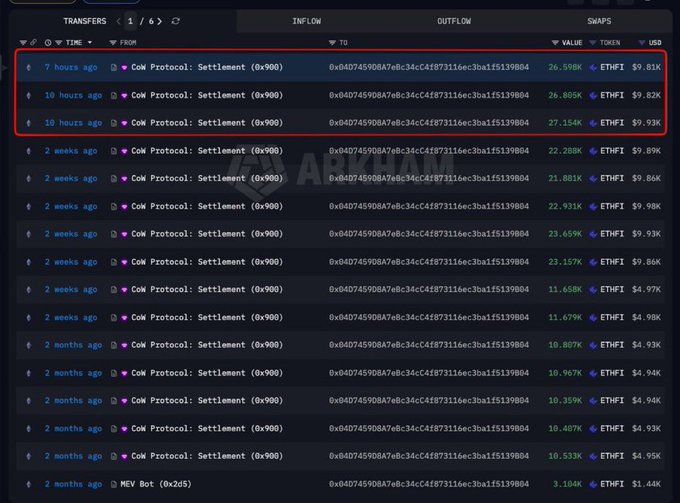Click contract icon in 7 hours ago row
The width and height of the screenshot is (680, 503).
coord(114,67)
